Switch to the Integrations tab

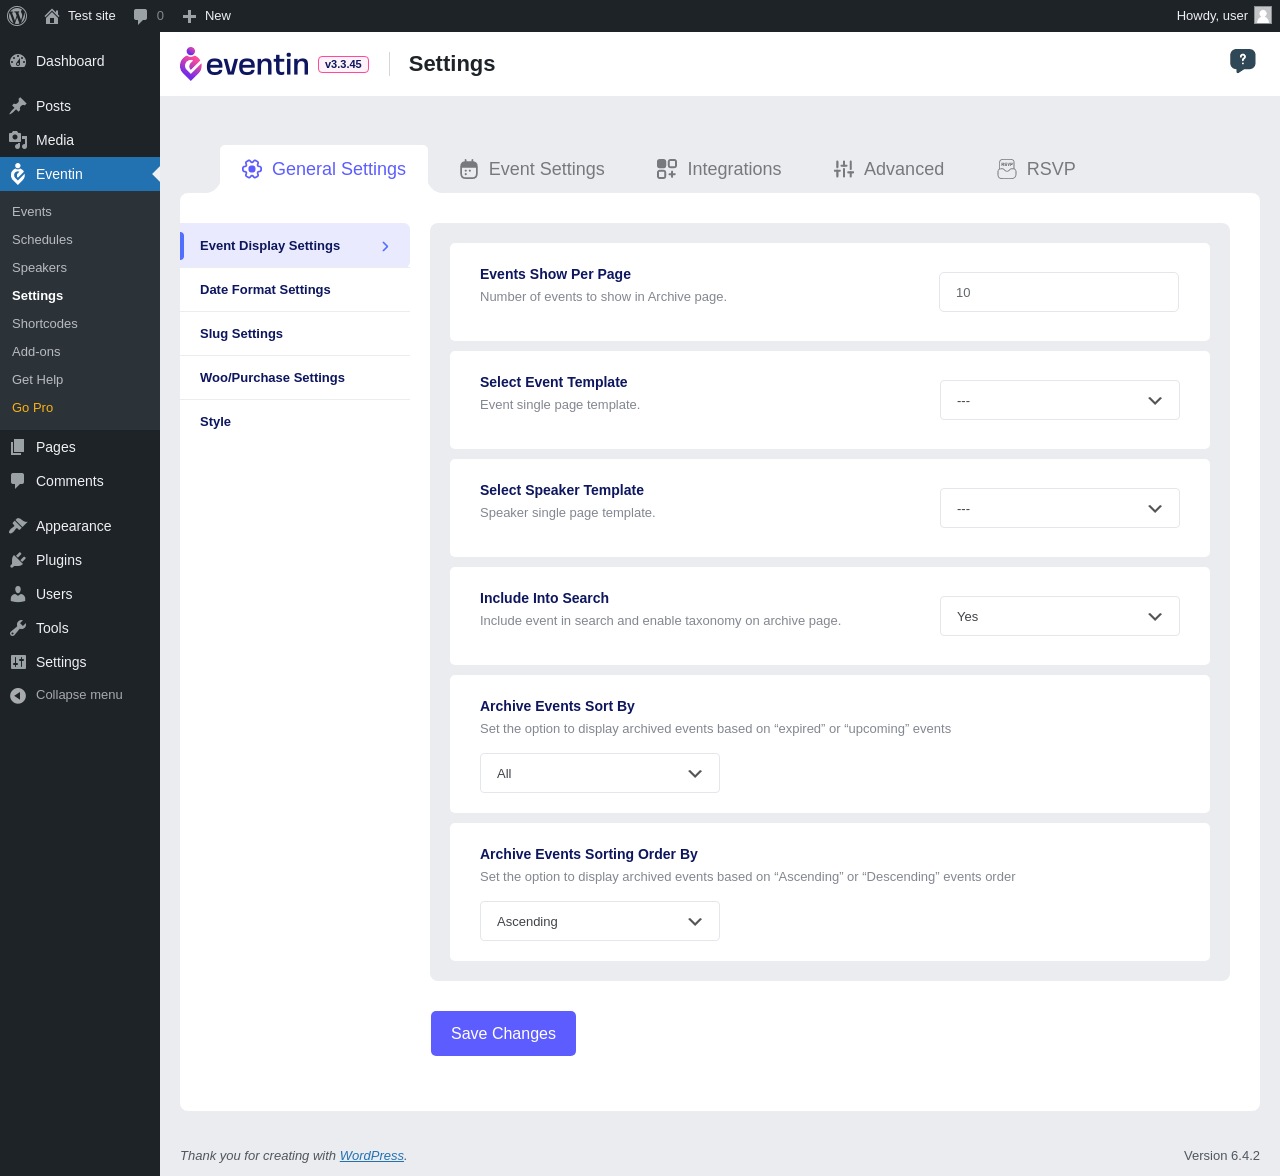pyautogui.click(x=719, y=169)
